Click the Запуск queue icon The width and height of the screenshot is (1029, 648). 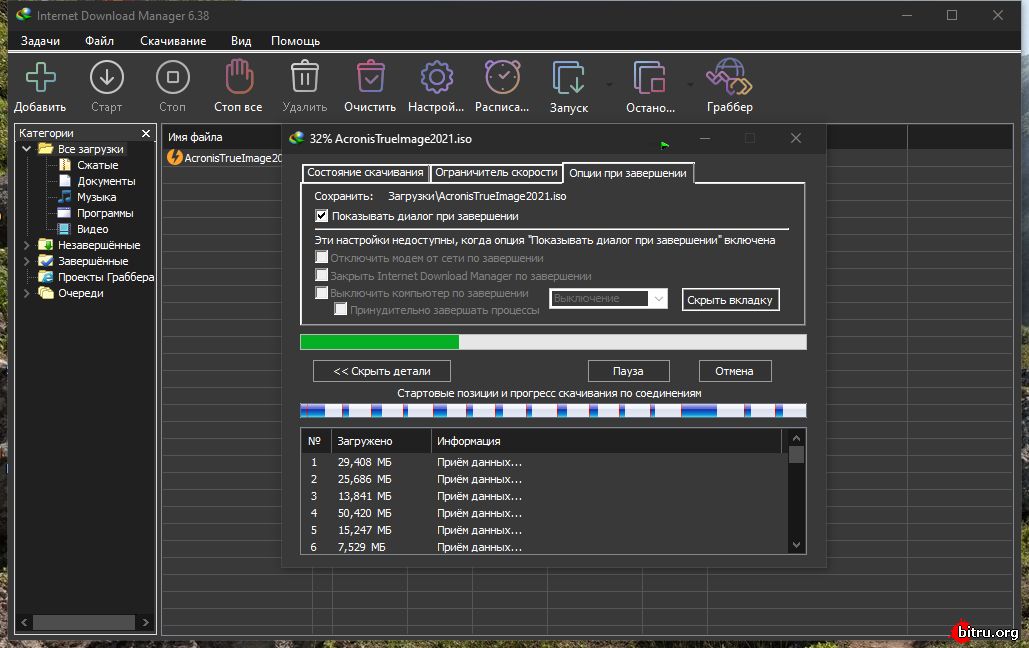tap(568, 77)
